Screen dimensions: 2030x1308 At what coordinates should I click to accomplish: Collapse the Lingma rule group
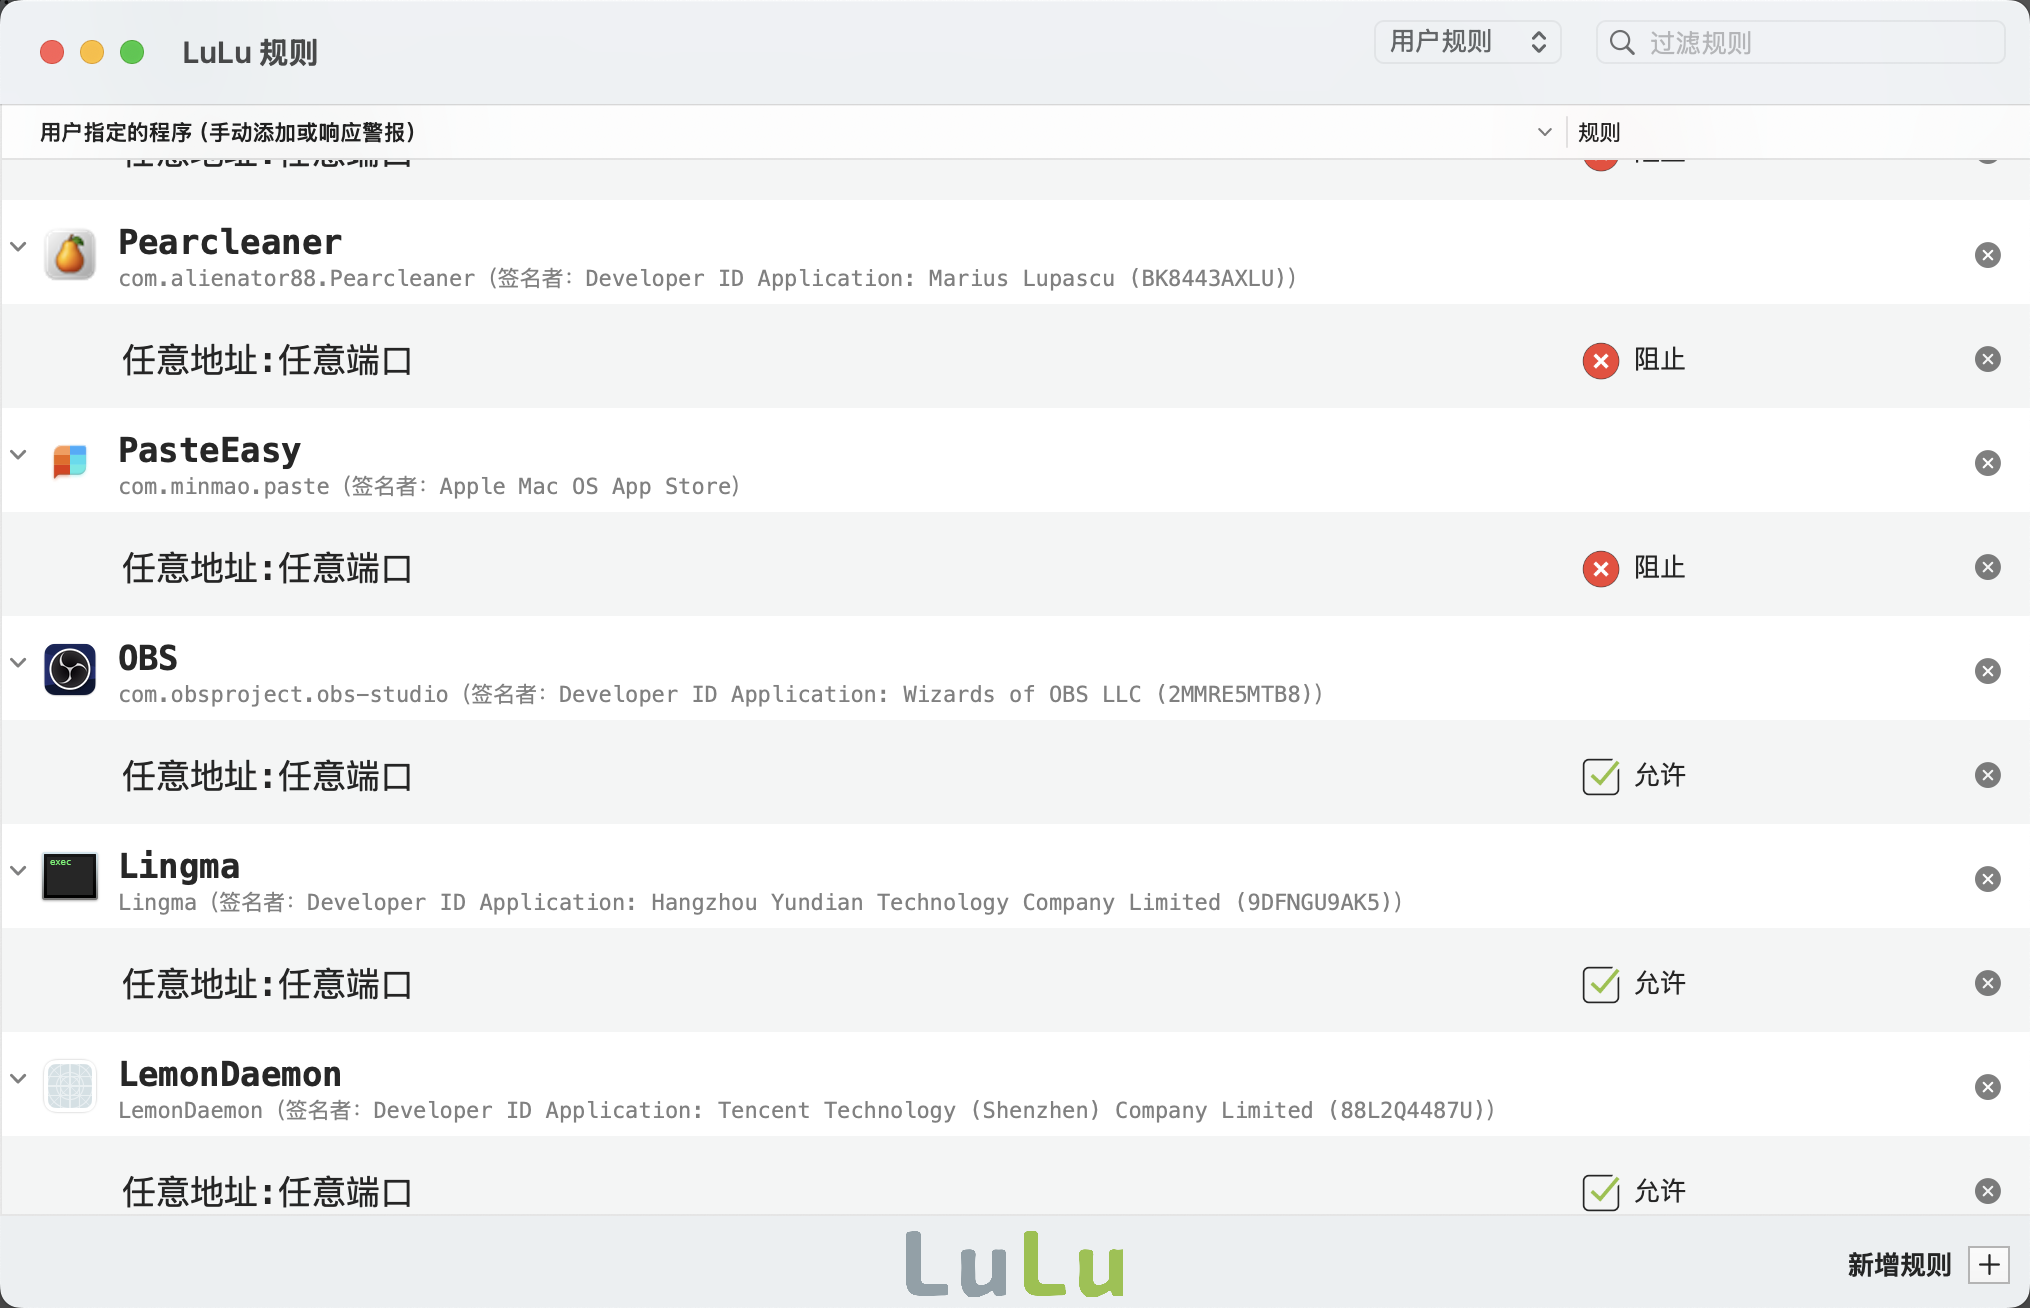tap(18, 870)
